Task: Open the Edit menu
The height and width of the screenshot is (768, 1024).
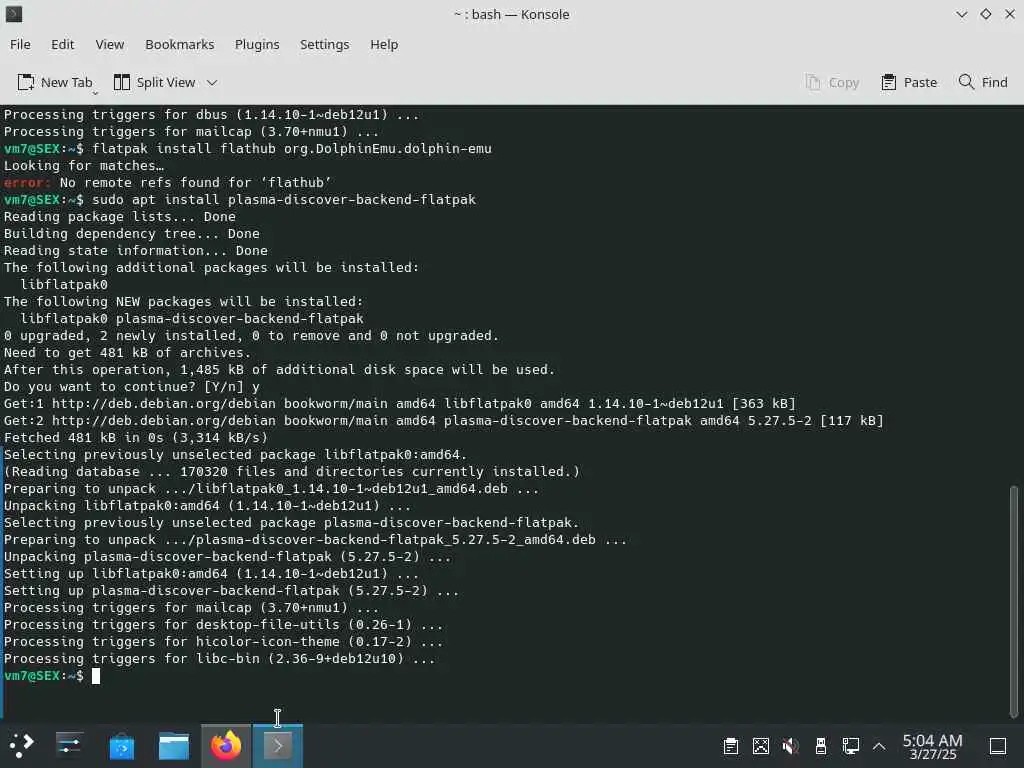Action: [x=62, y=44]
